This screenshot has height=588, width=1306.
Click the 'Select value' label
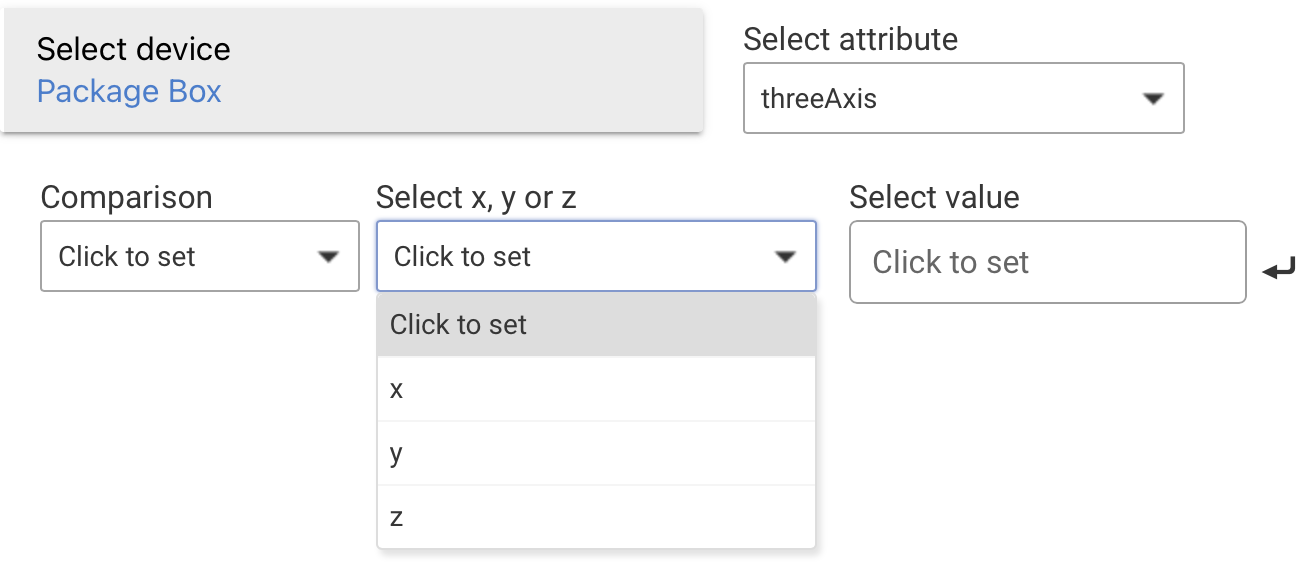[x=935, y=197]
